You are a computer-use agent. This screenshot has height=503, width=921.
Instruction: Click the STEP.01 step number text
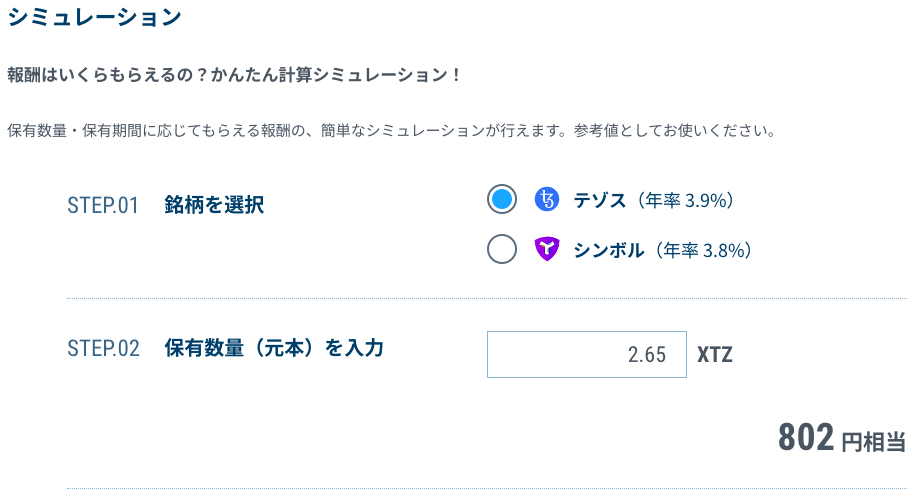click(x=103, y=206)
